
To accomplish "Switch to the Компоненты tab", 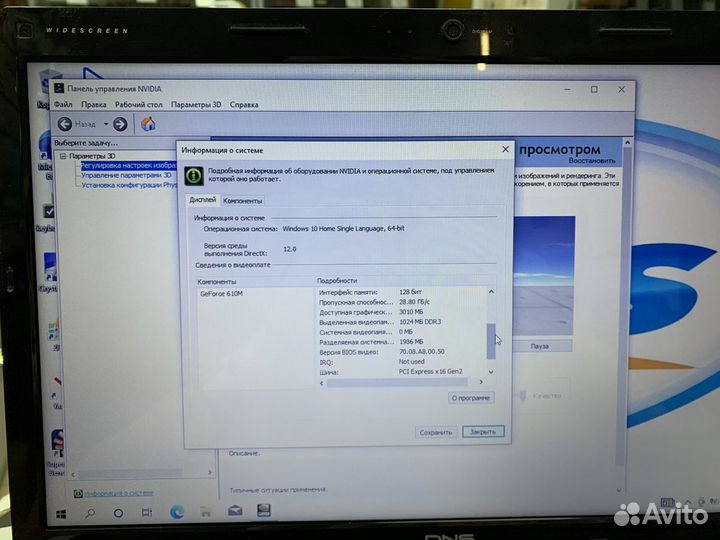I will click(242, 201).
